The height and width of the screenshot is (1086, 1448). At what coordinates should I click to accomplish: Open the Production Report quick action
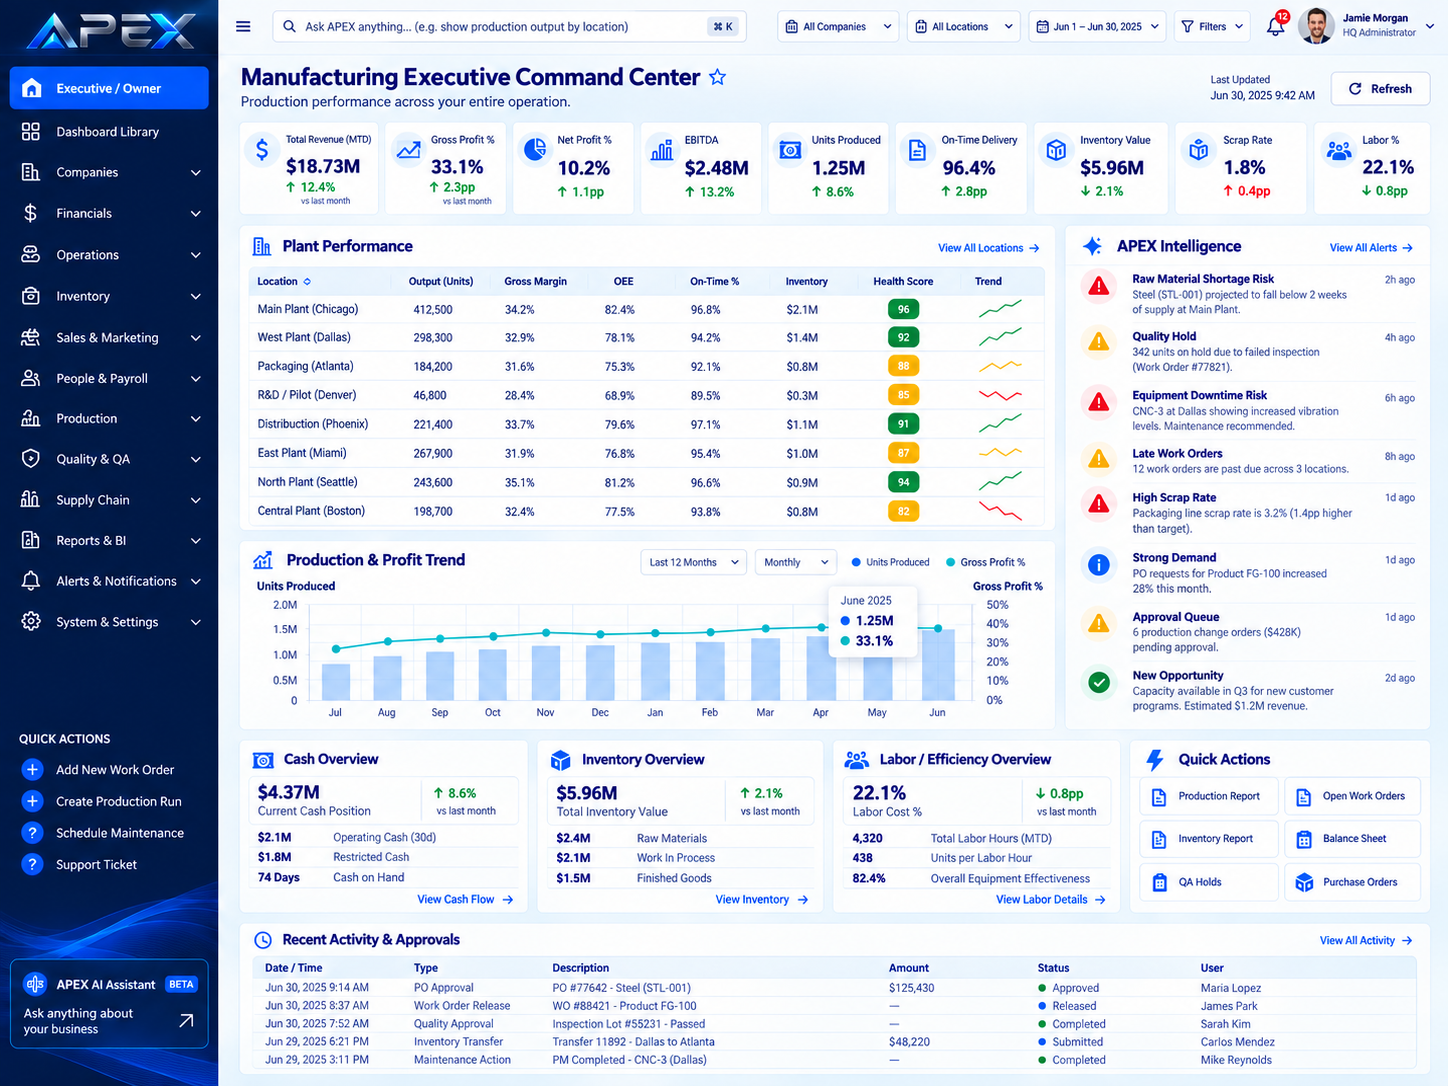tap(1208, 796)
